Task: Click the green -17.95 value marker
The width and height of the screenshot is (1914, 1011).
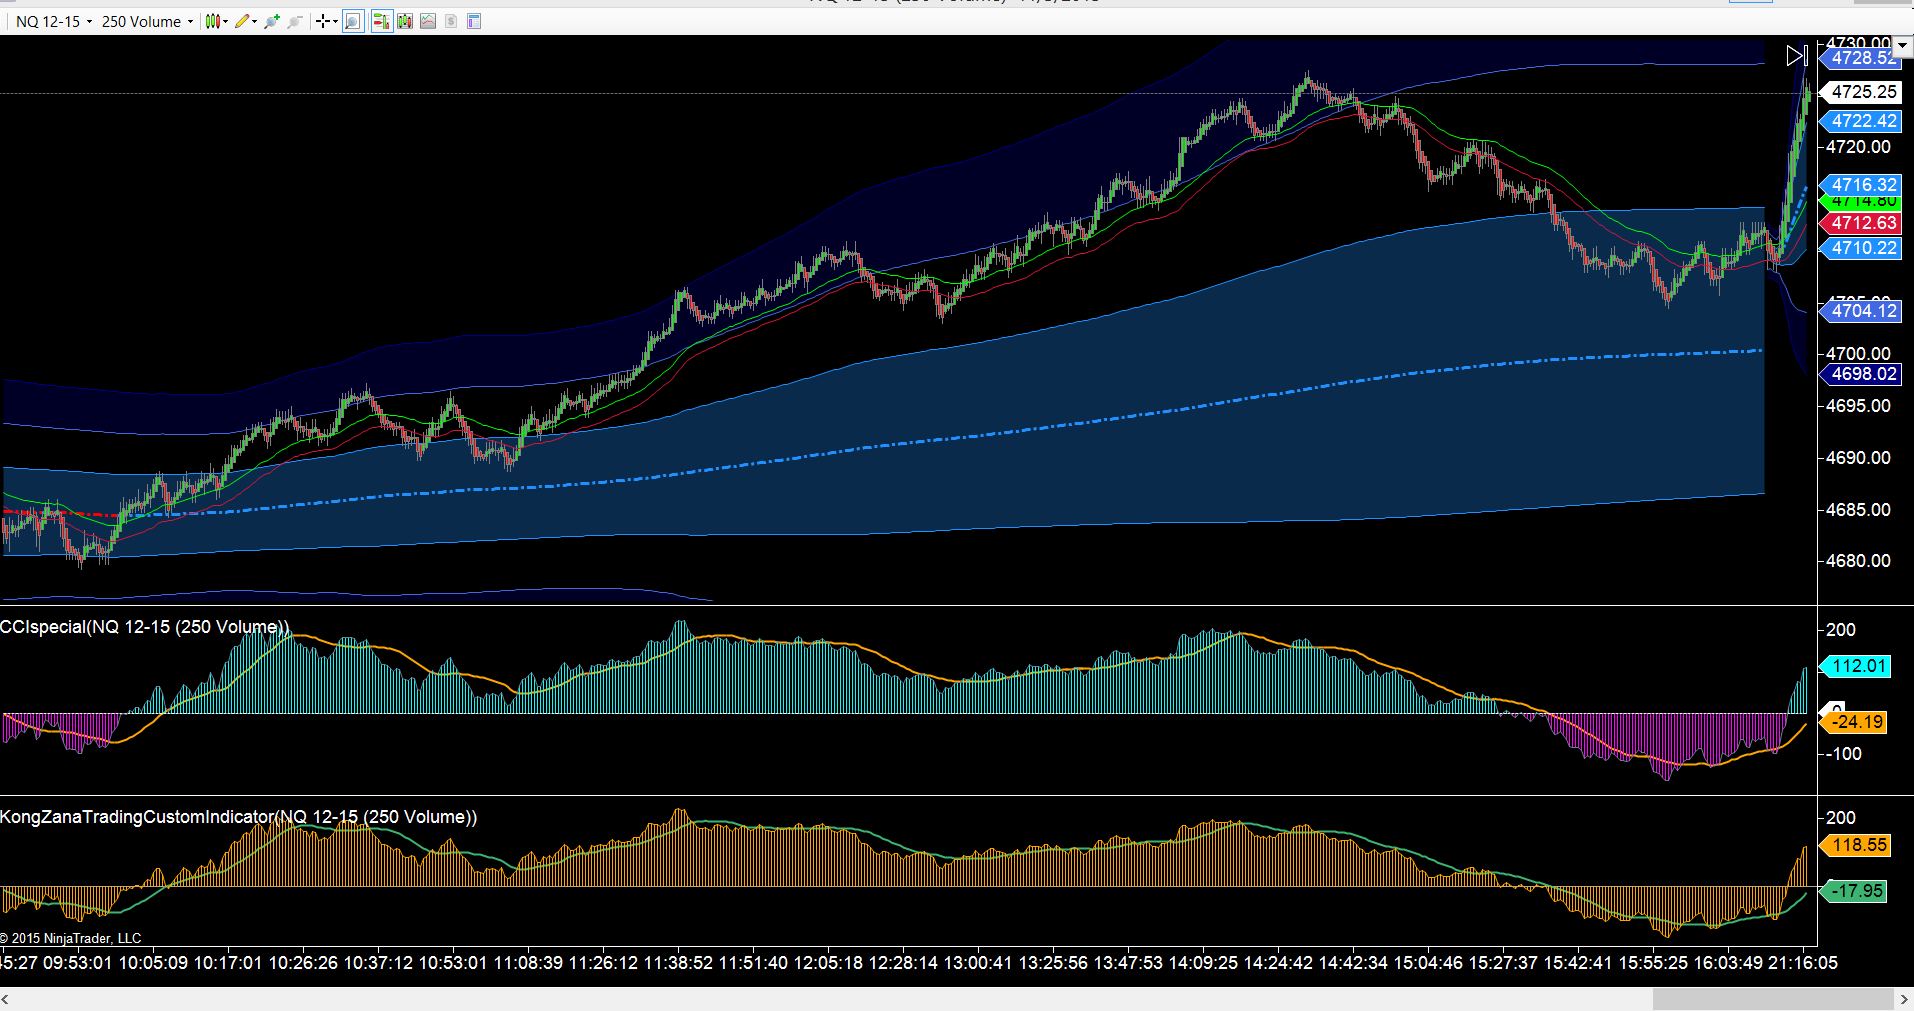Action: (x=1855, y=891)
